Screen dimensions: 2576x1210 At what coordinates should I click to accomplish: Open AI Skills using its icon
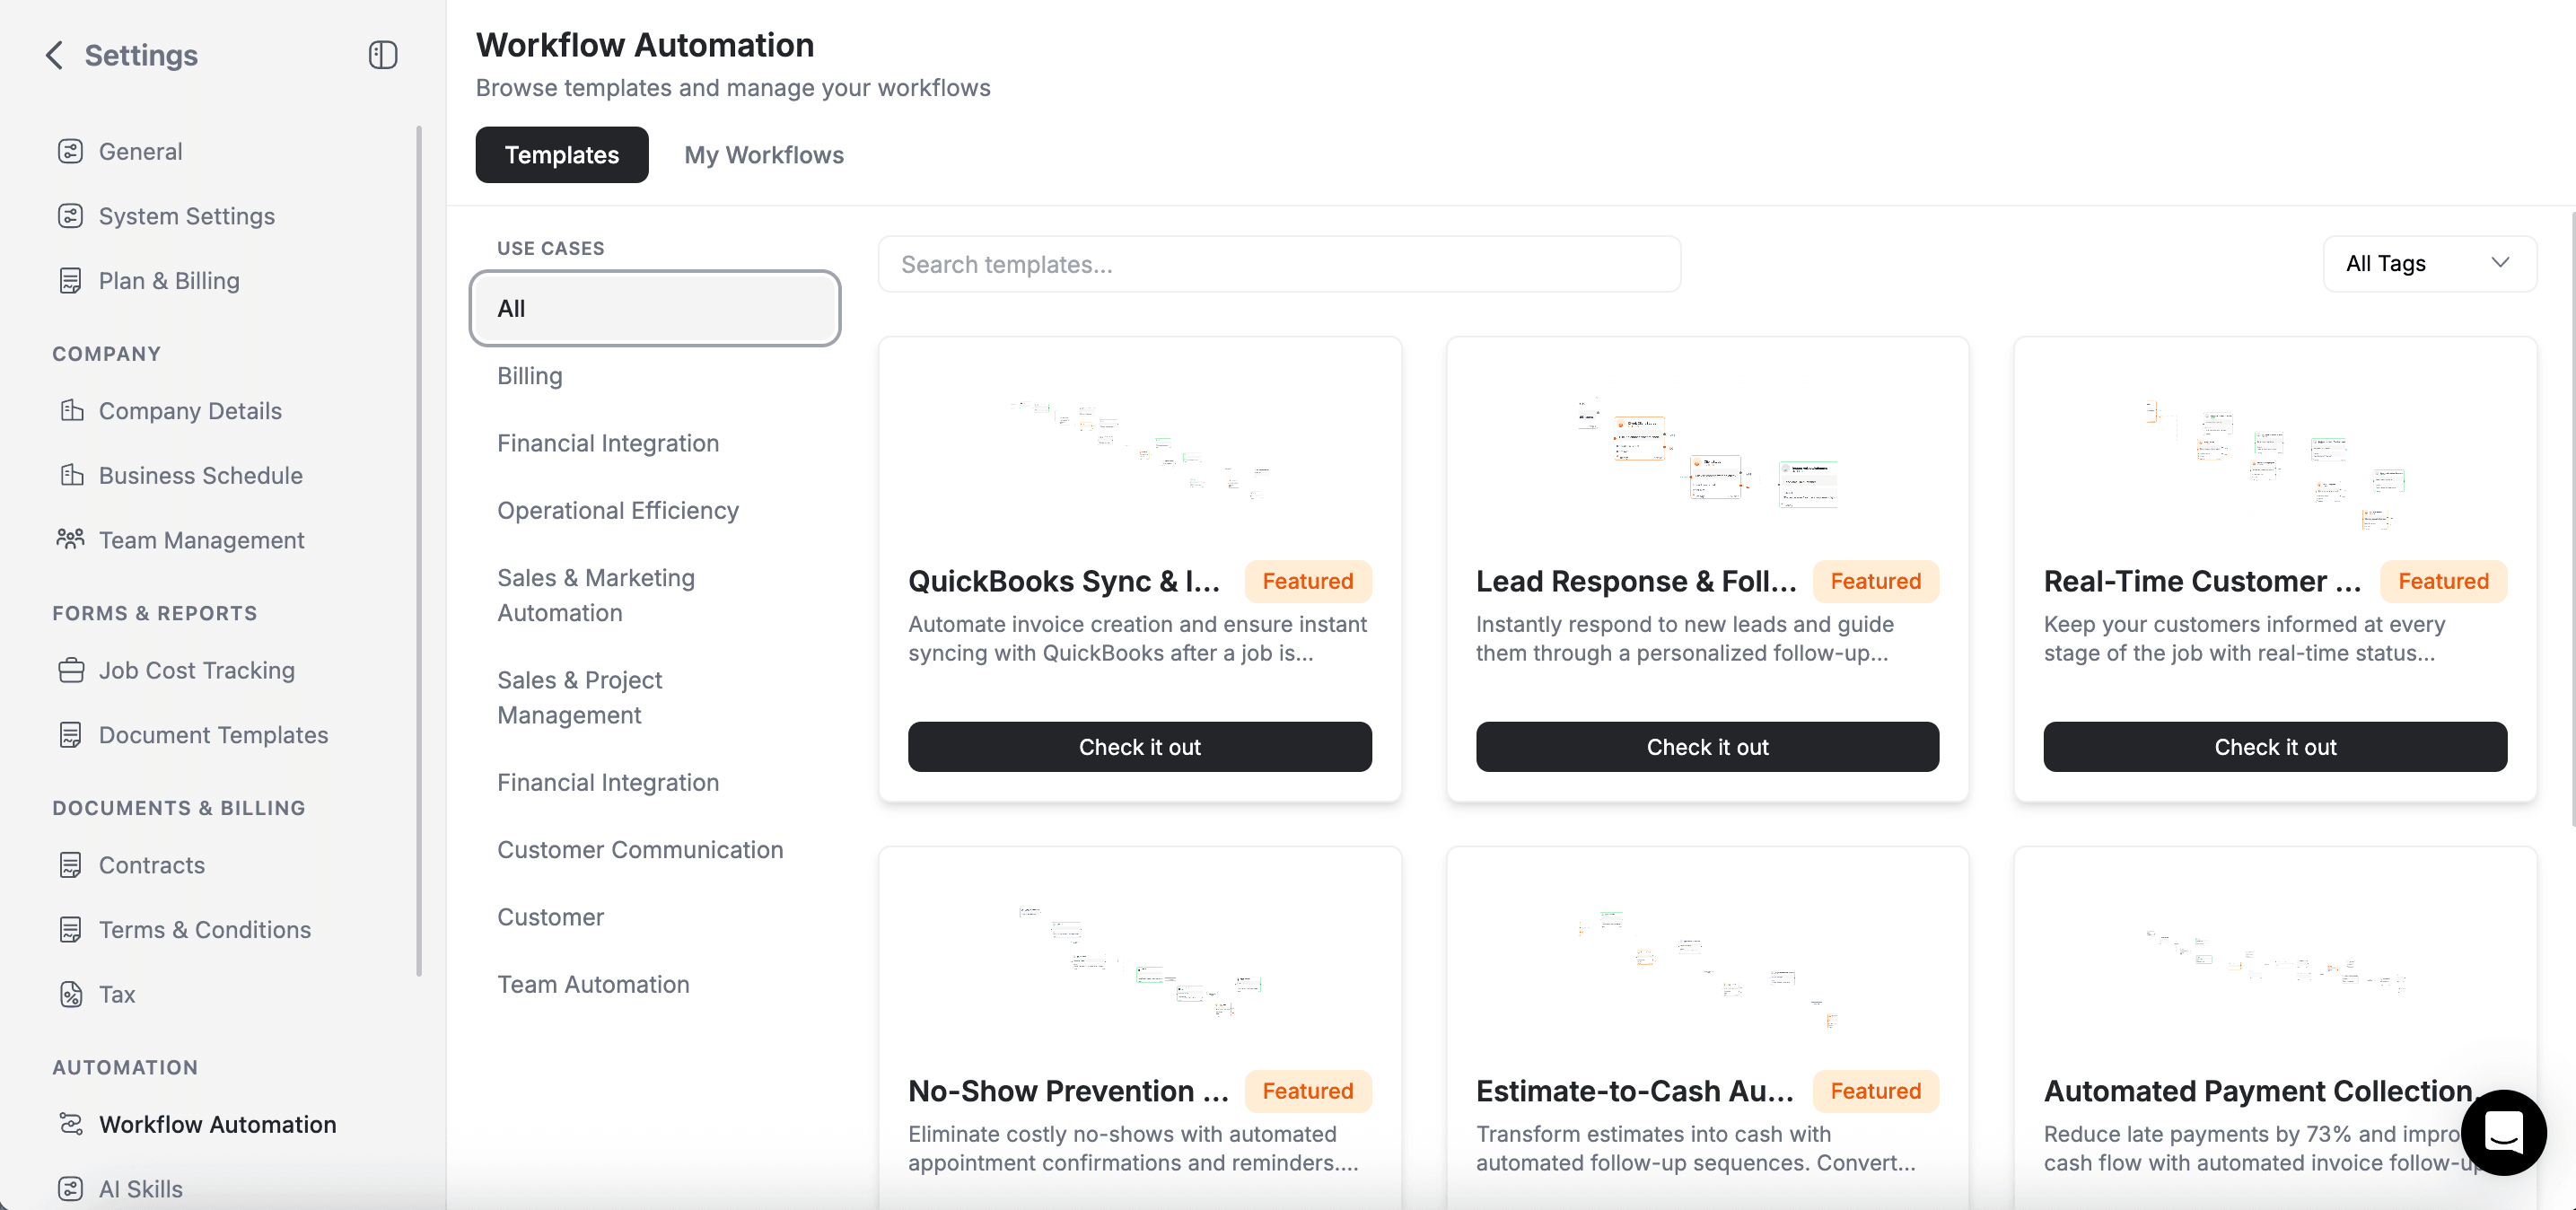pos(70,1188)
